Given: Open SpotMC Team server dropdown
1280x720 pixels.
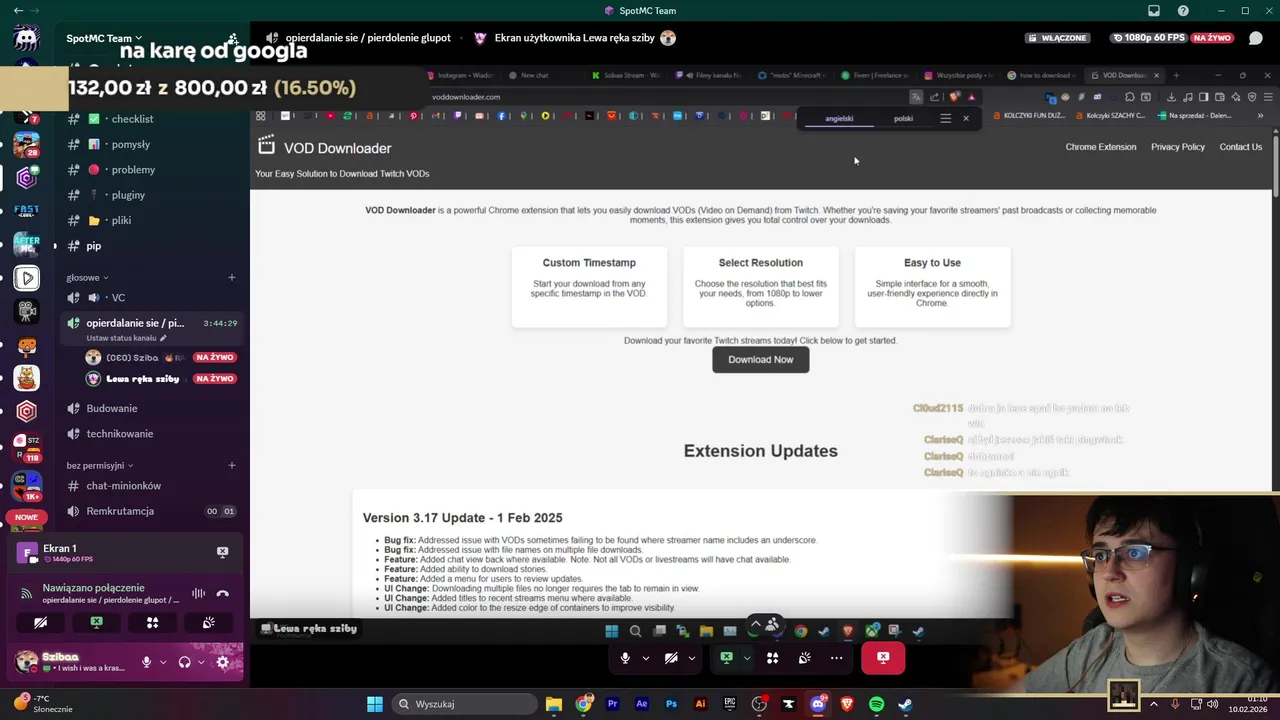Looking at the screenshot, I should click(104, 38).
